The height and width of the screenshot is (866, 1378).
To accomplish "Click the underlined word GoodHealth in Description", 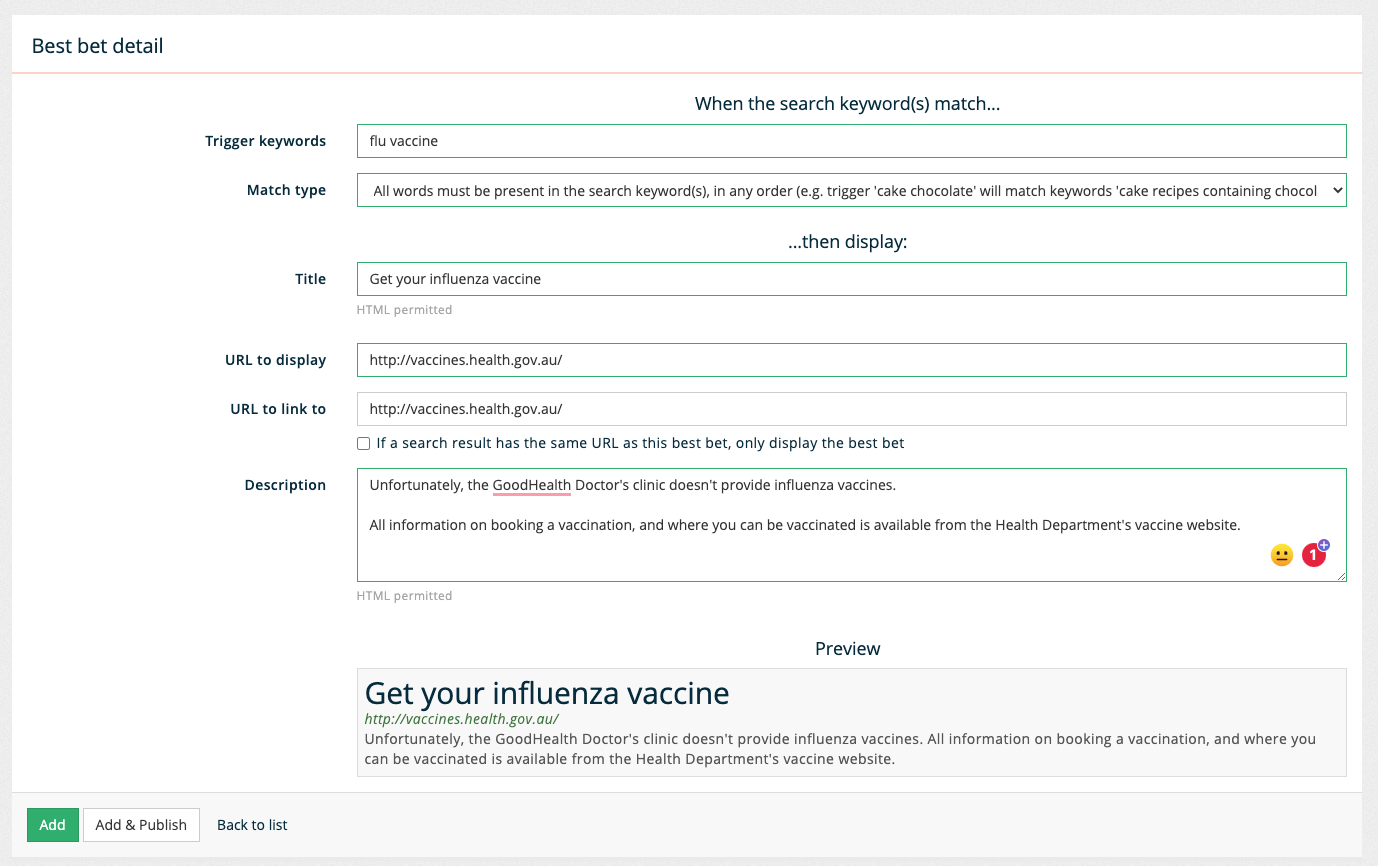I will (x=531, y=486).
